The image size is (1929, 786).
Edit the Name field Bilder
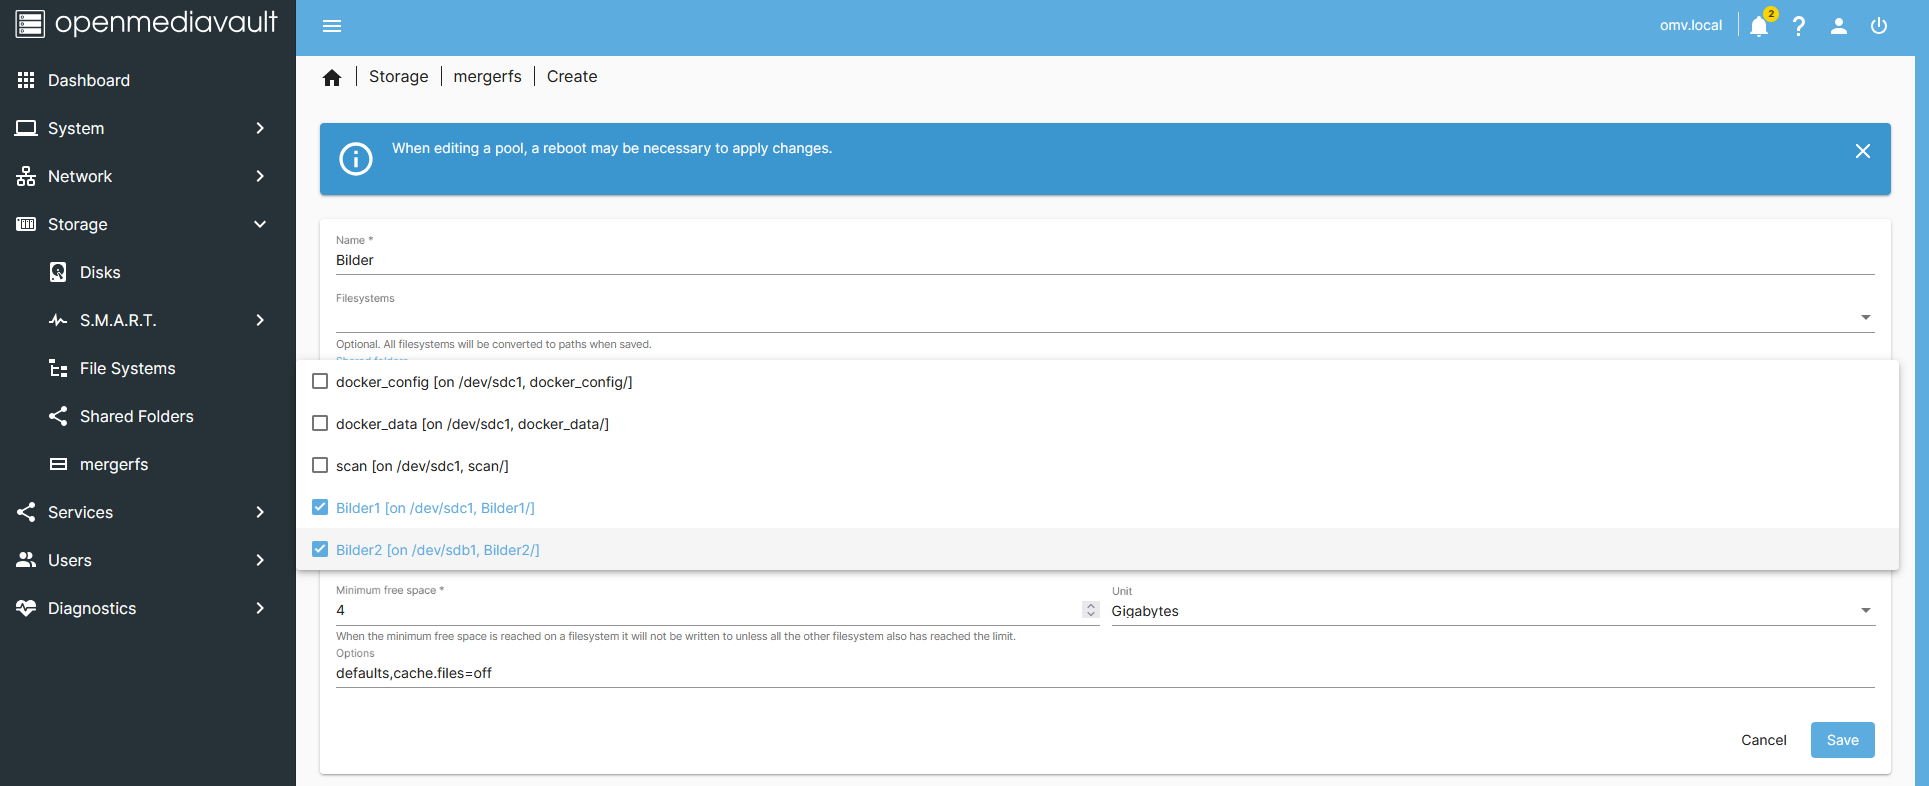click(1105, 260)
